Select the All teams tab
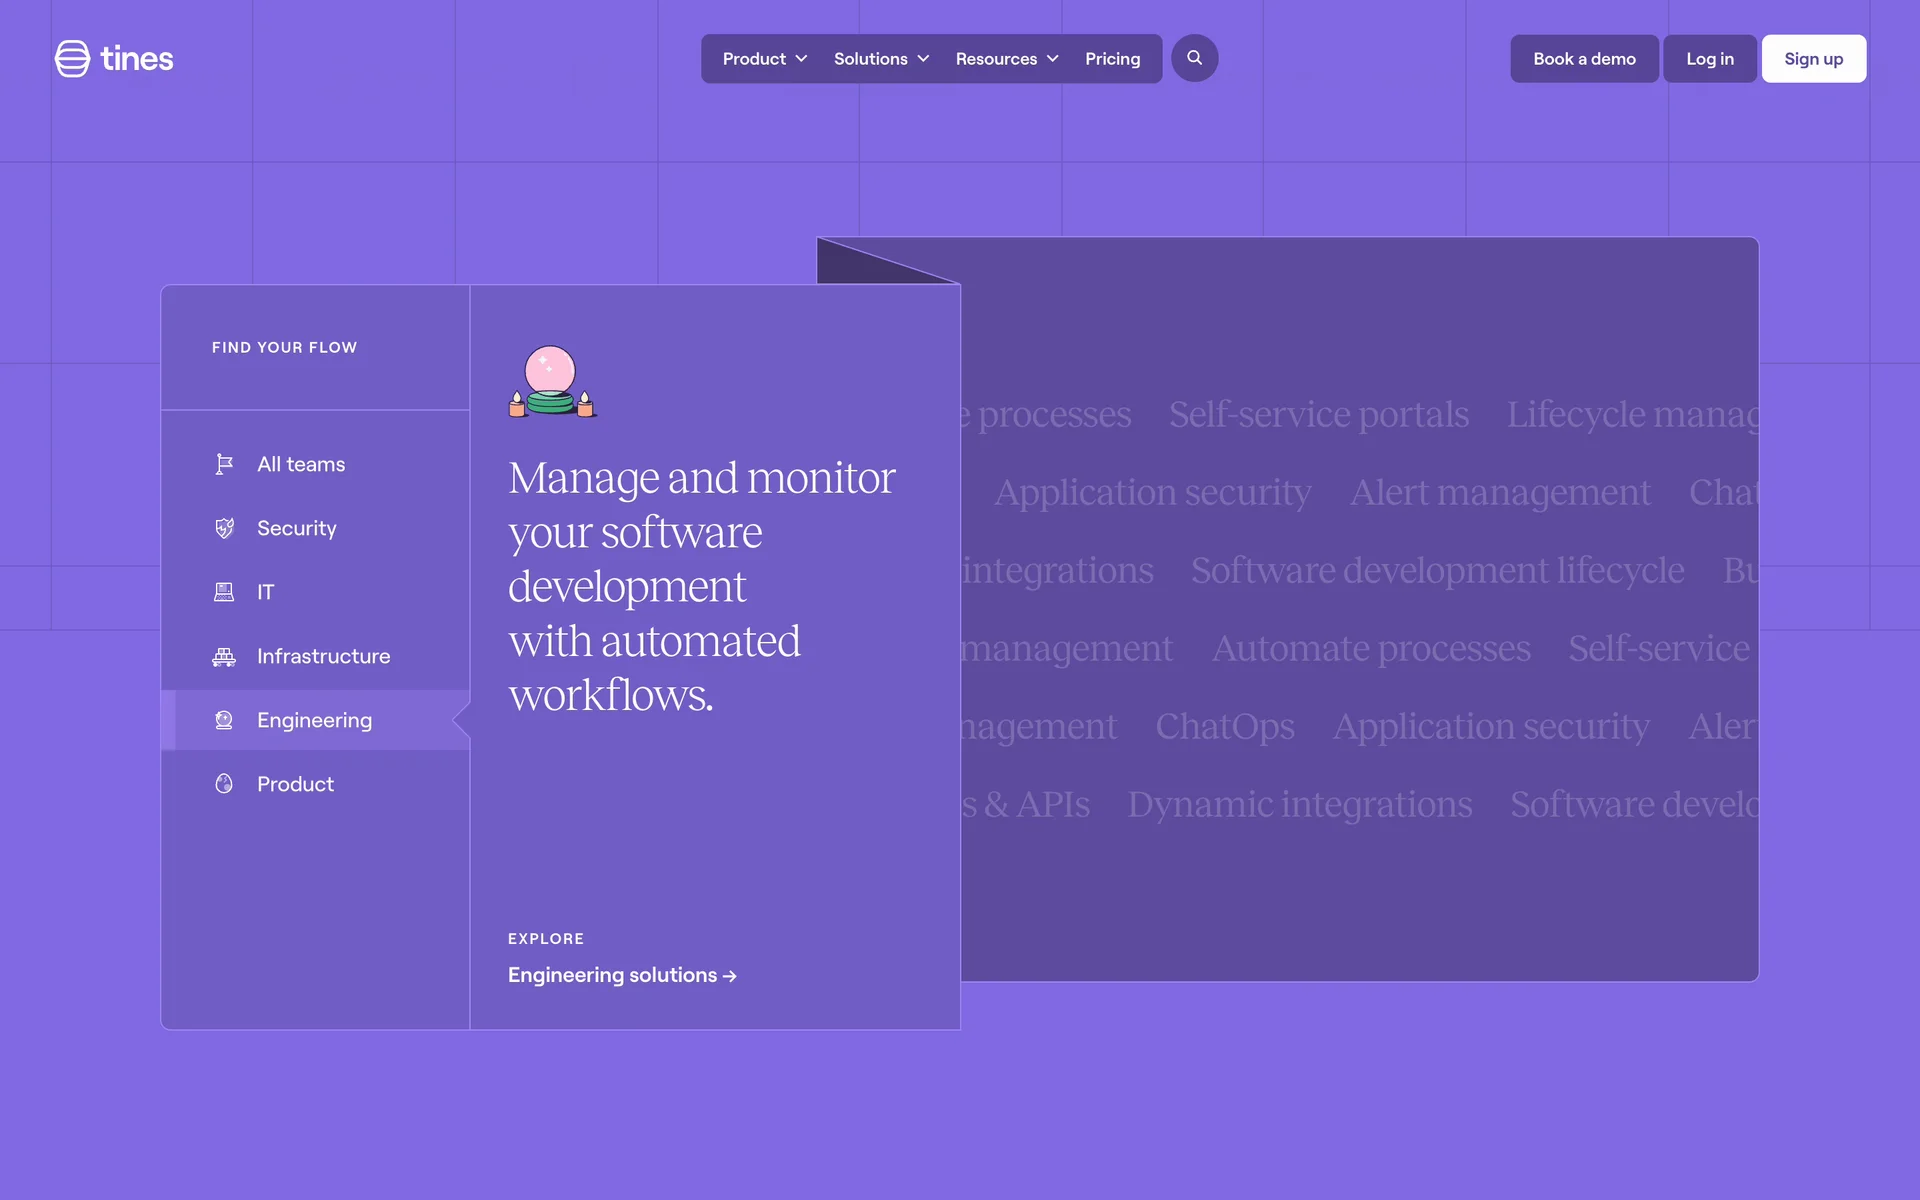The image size is (1920, 1200). 301,464
